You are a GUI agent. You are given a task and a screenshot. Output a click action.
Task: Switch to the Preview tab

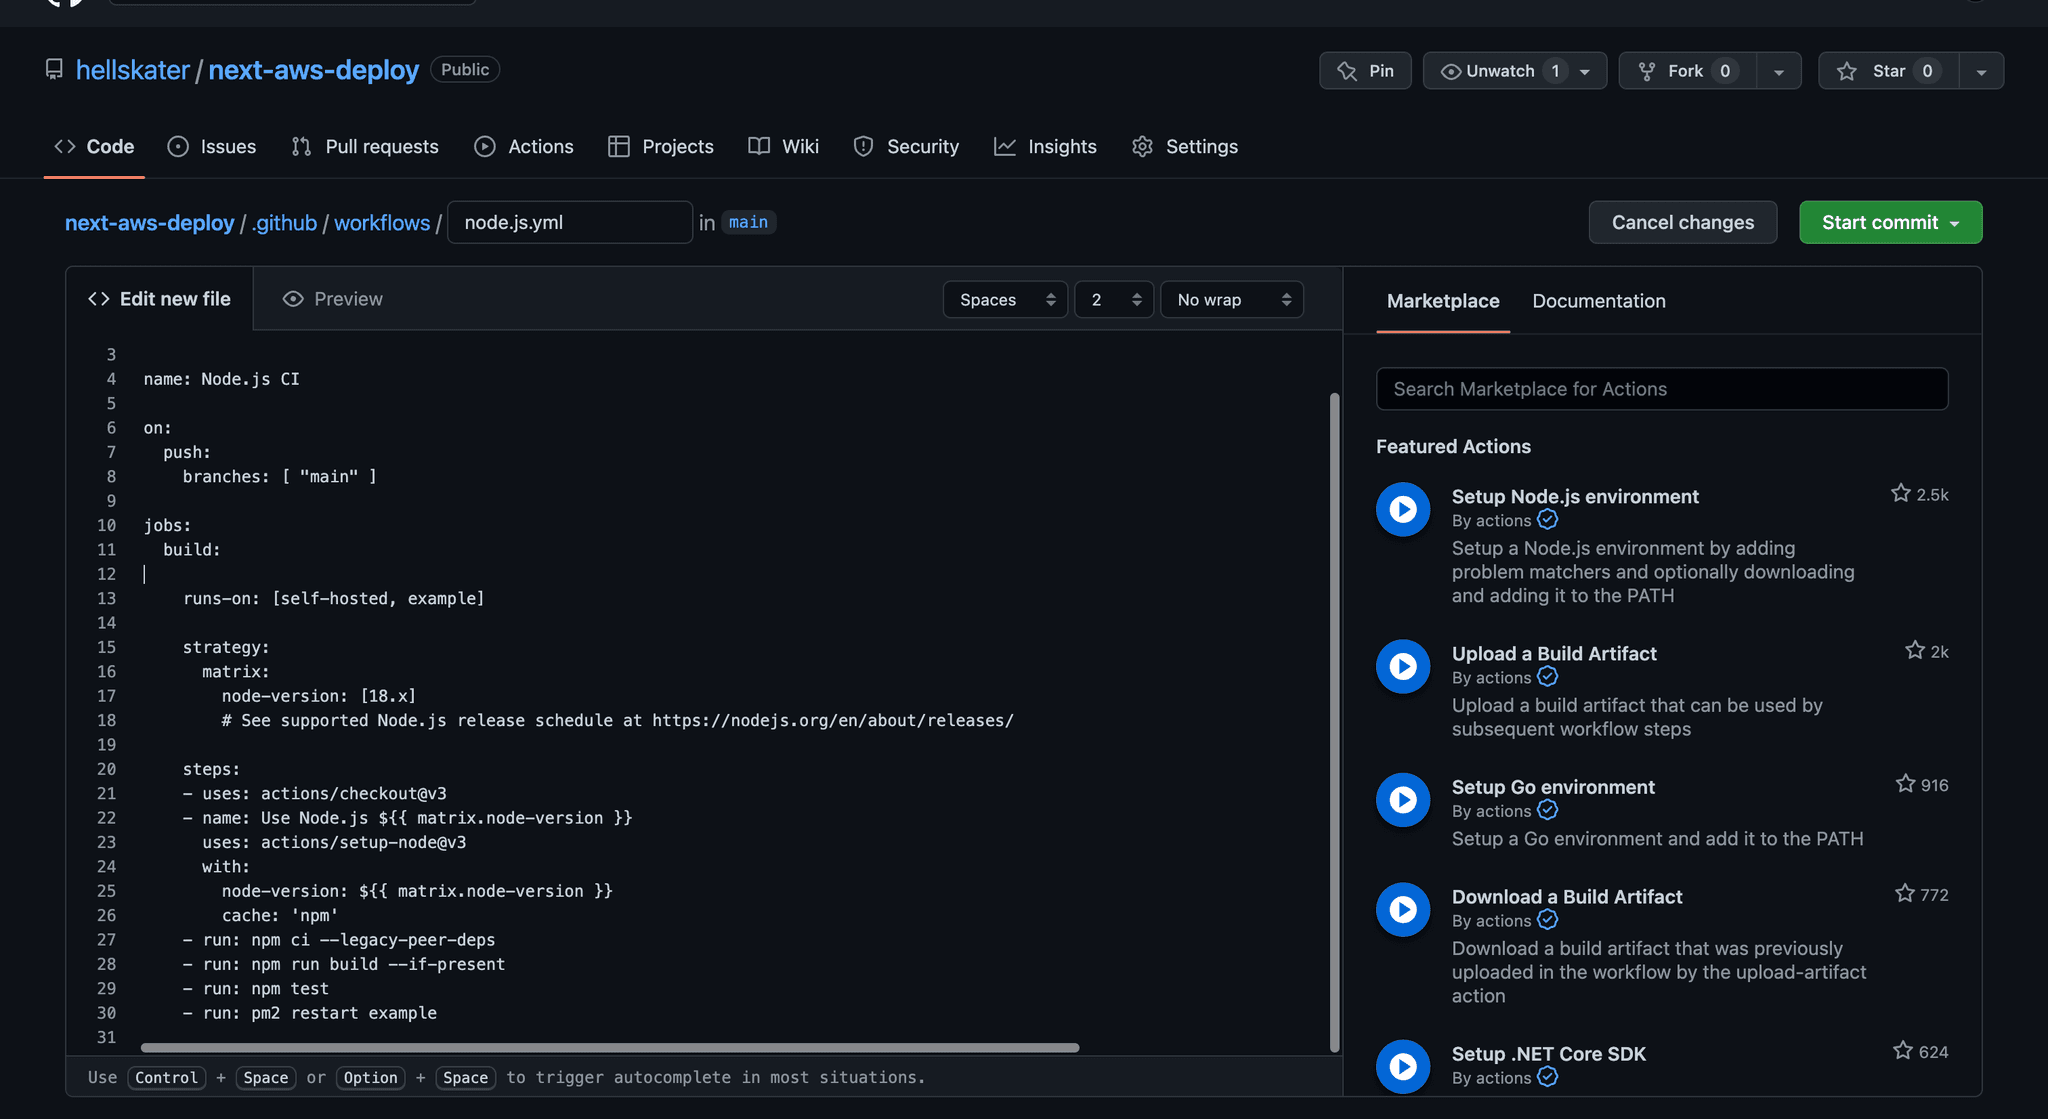point(332,299)
